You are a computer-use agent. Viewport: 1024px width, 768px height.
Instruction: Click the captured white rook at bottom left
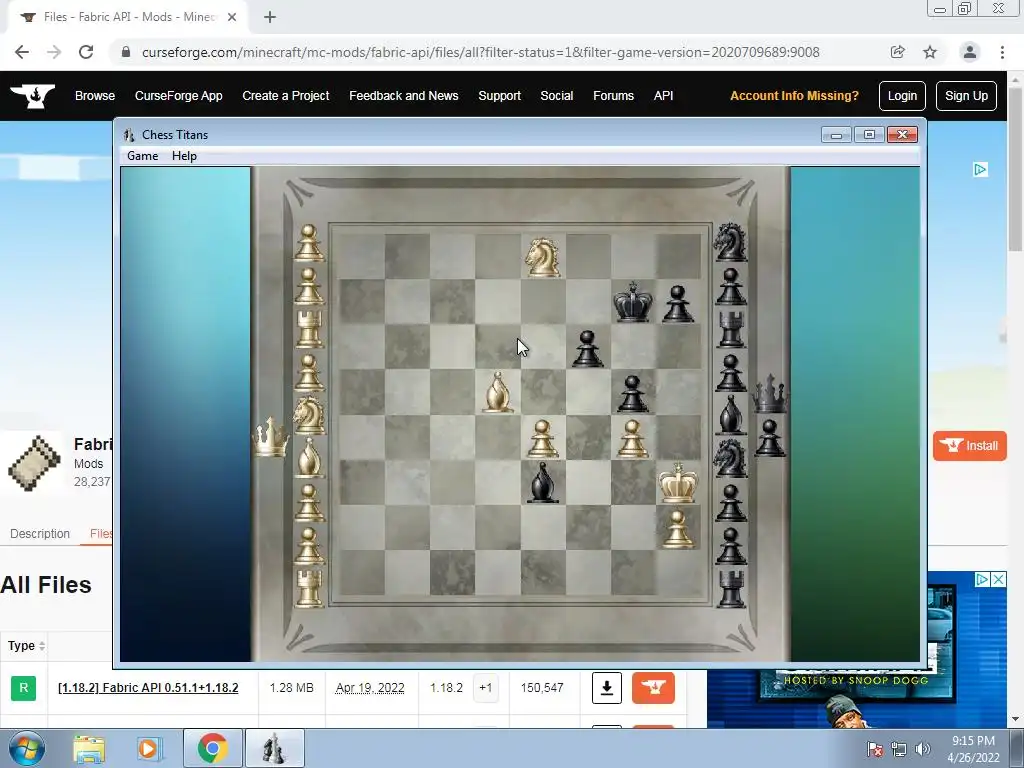click(x=309, y=588)
